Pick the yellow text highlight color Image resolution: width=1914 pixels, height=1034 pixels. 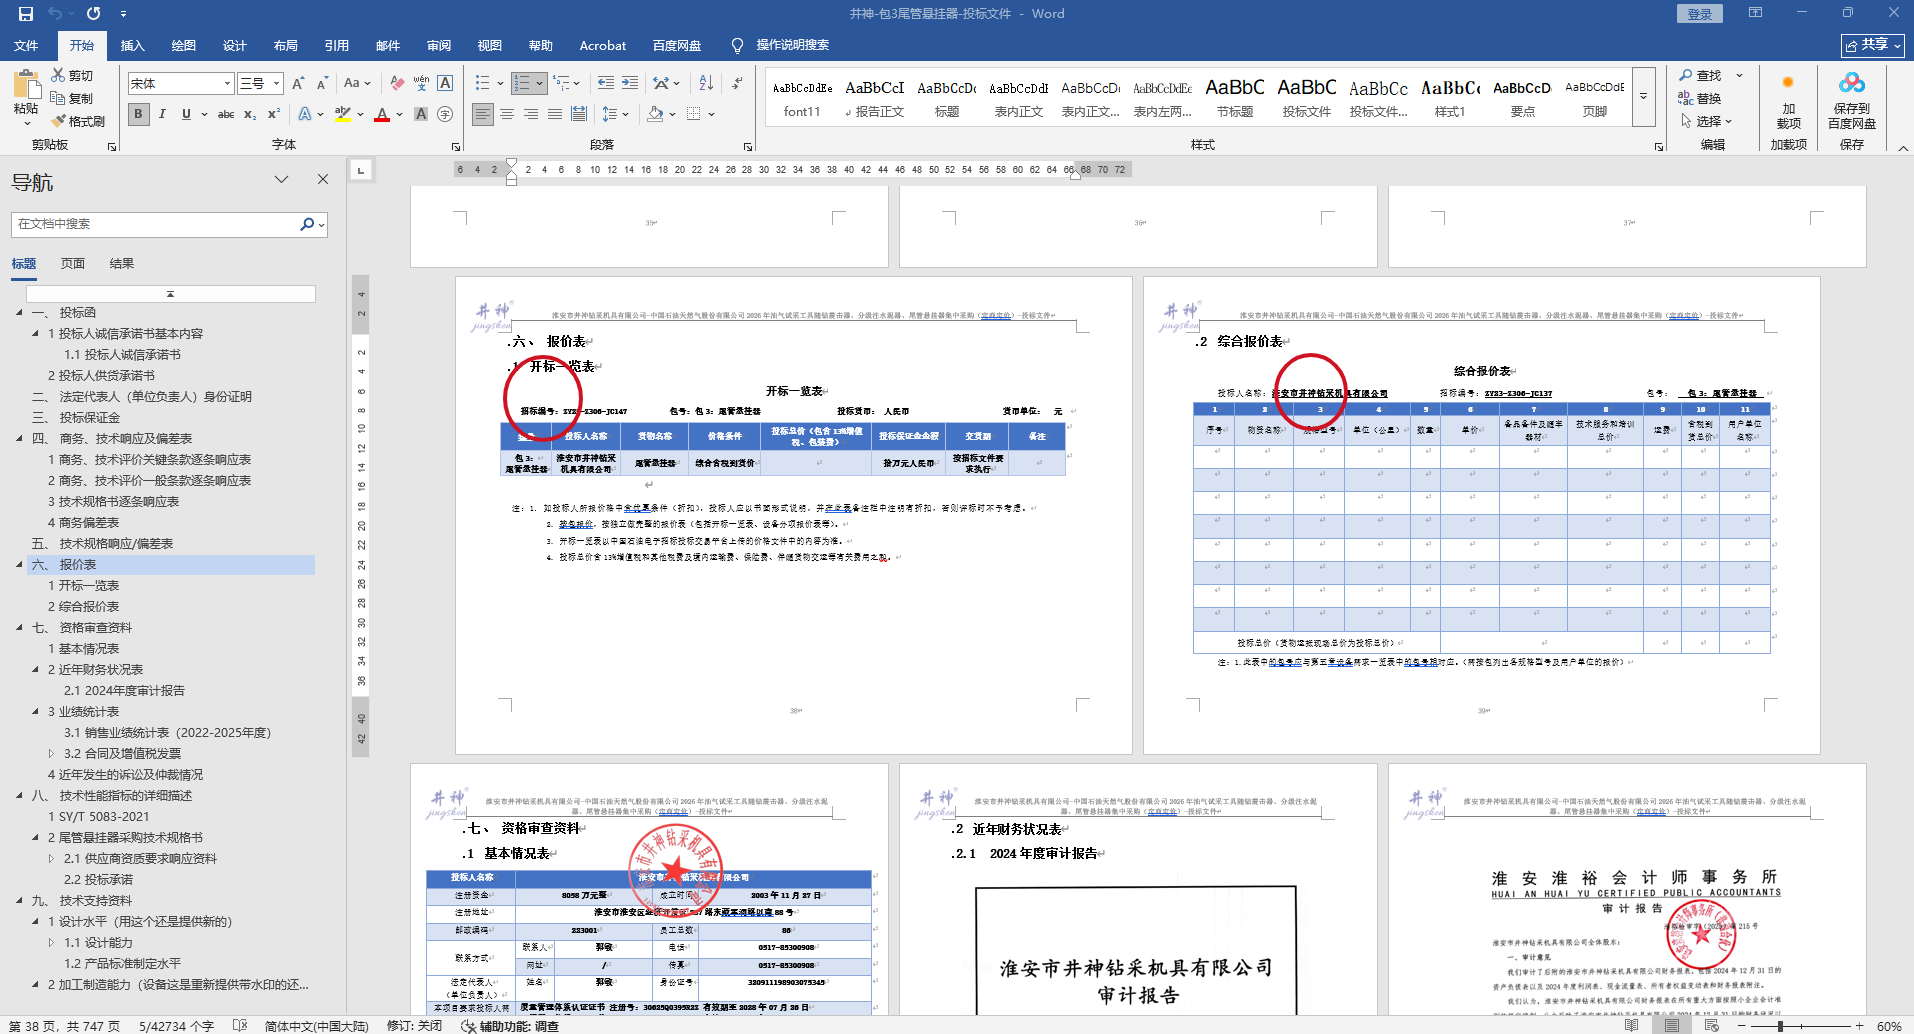342,114
